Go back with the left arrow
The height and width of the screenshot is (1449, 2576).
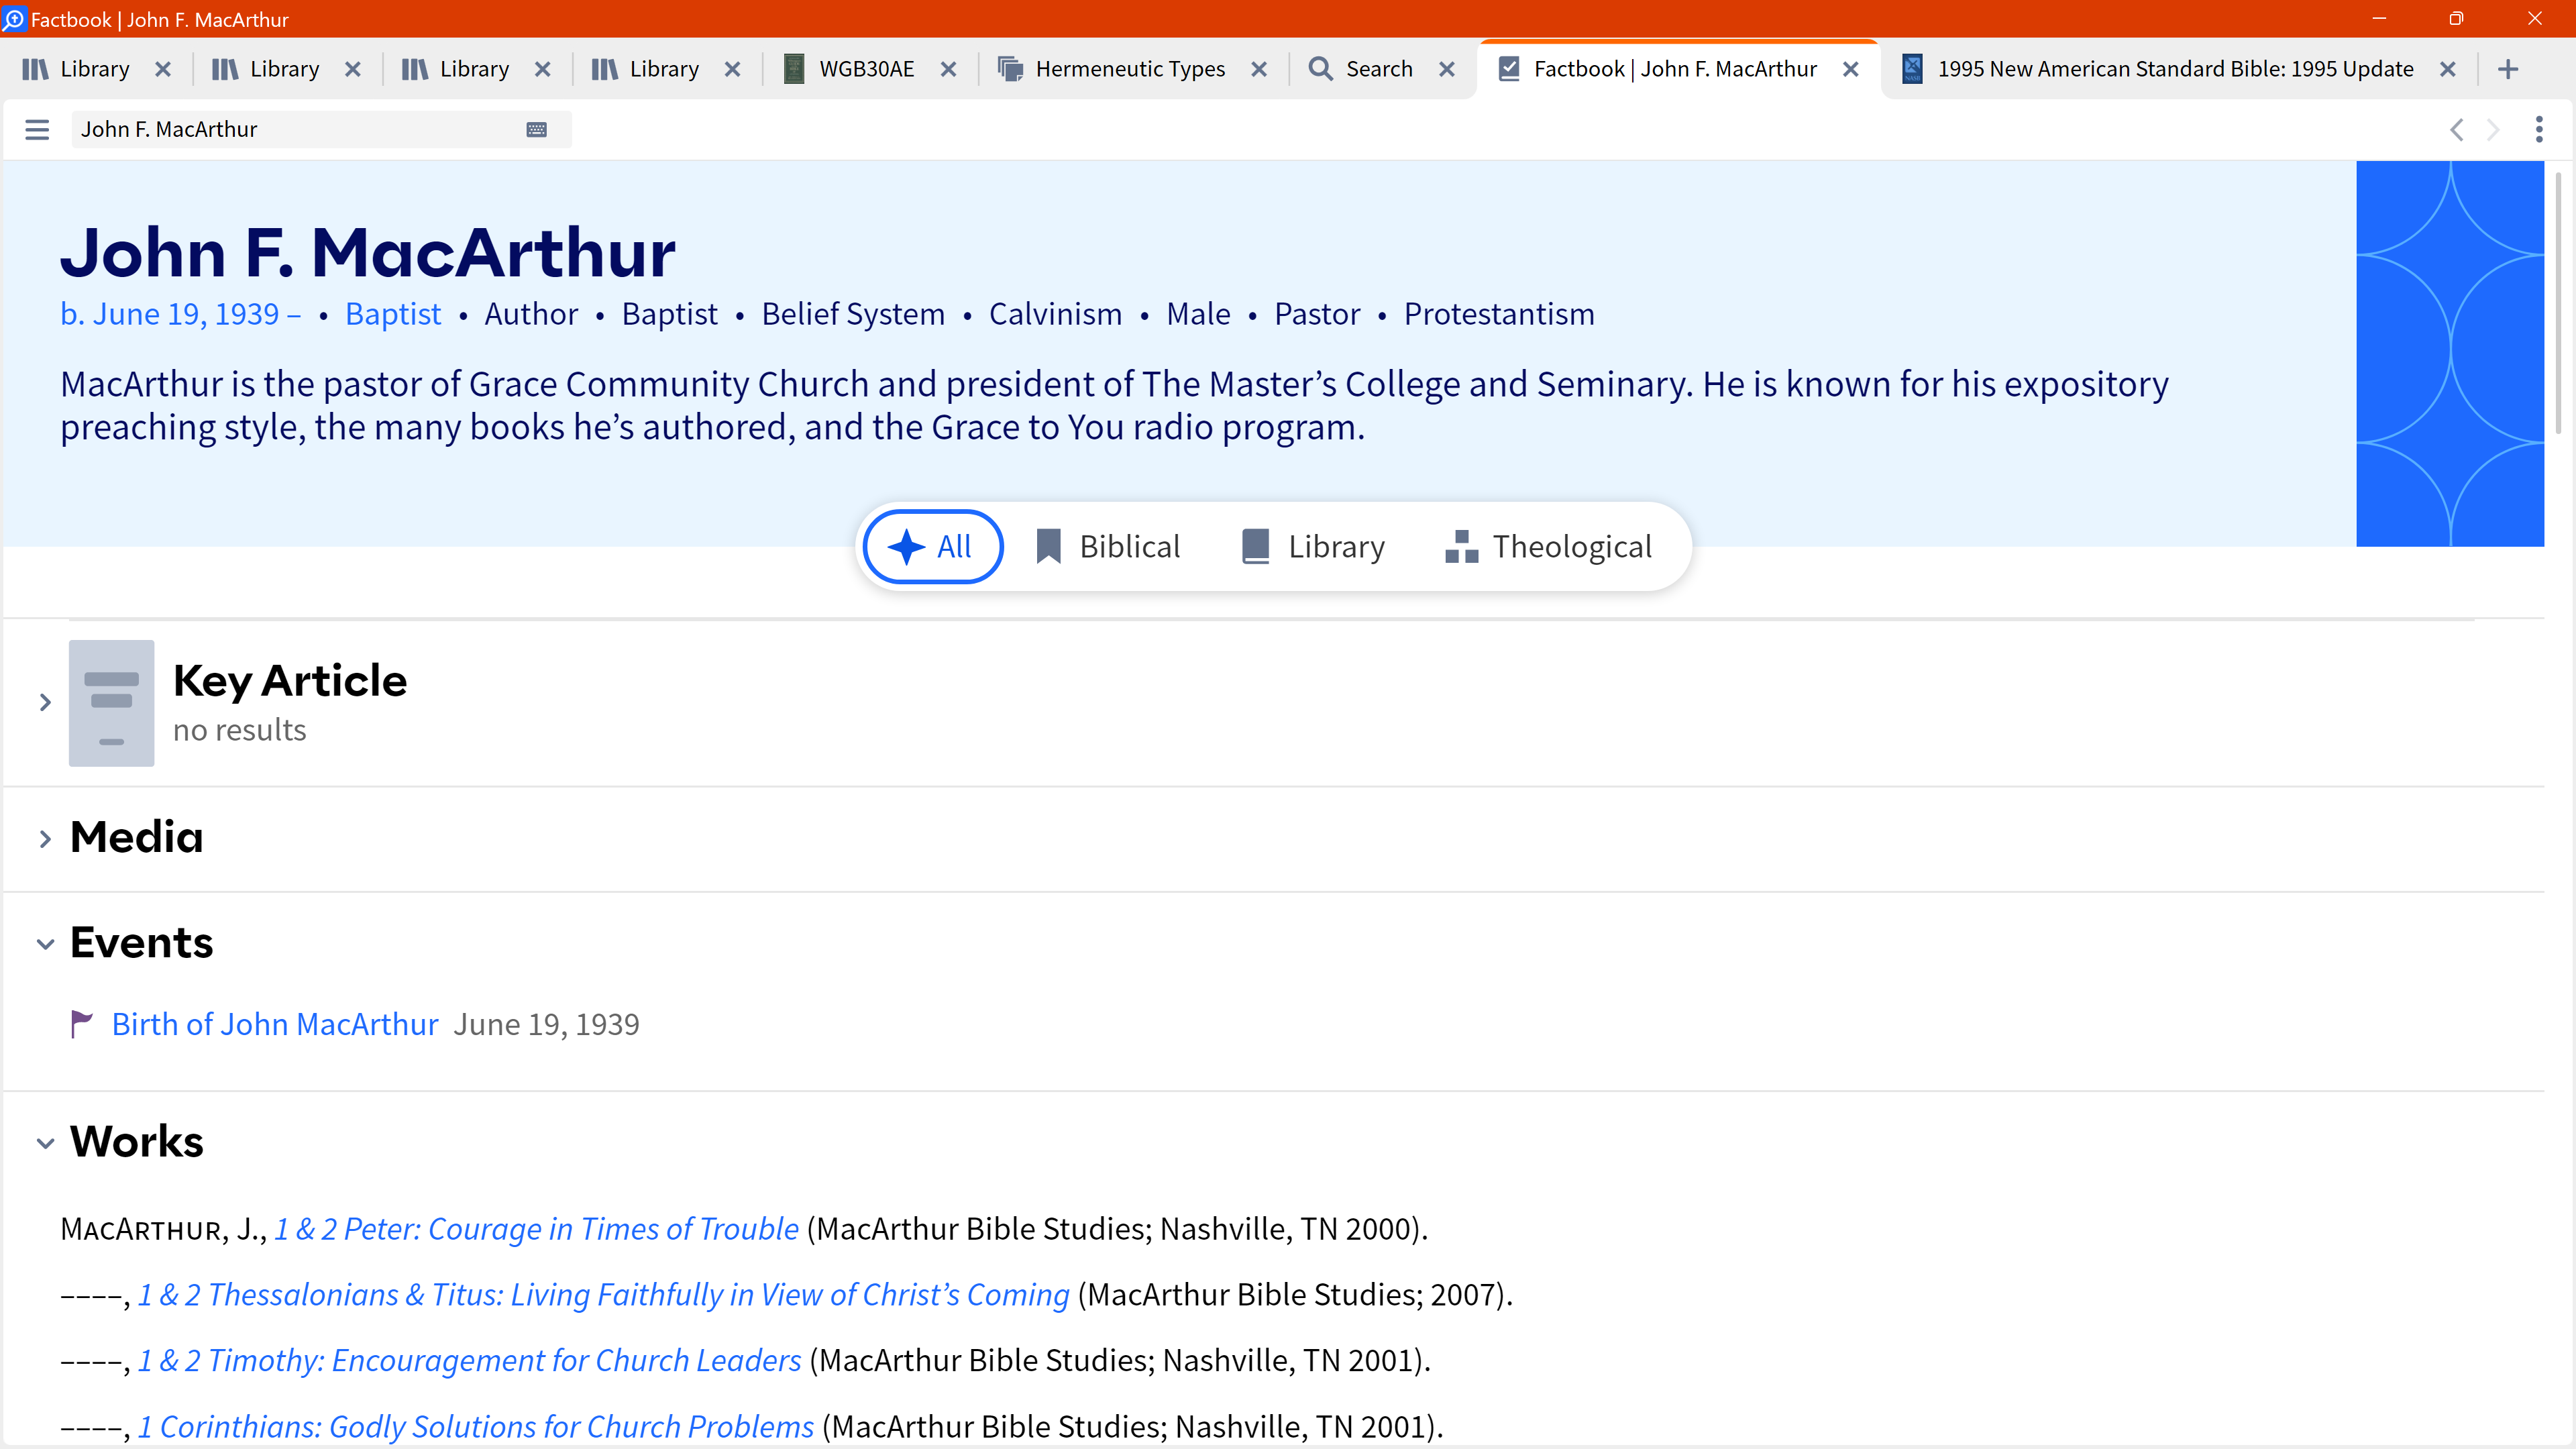point(2456,129)
